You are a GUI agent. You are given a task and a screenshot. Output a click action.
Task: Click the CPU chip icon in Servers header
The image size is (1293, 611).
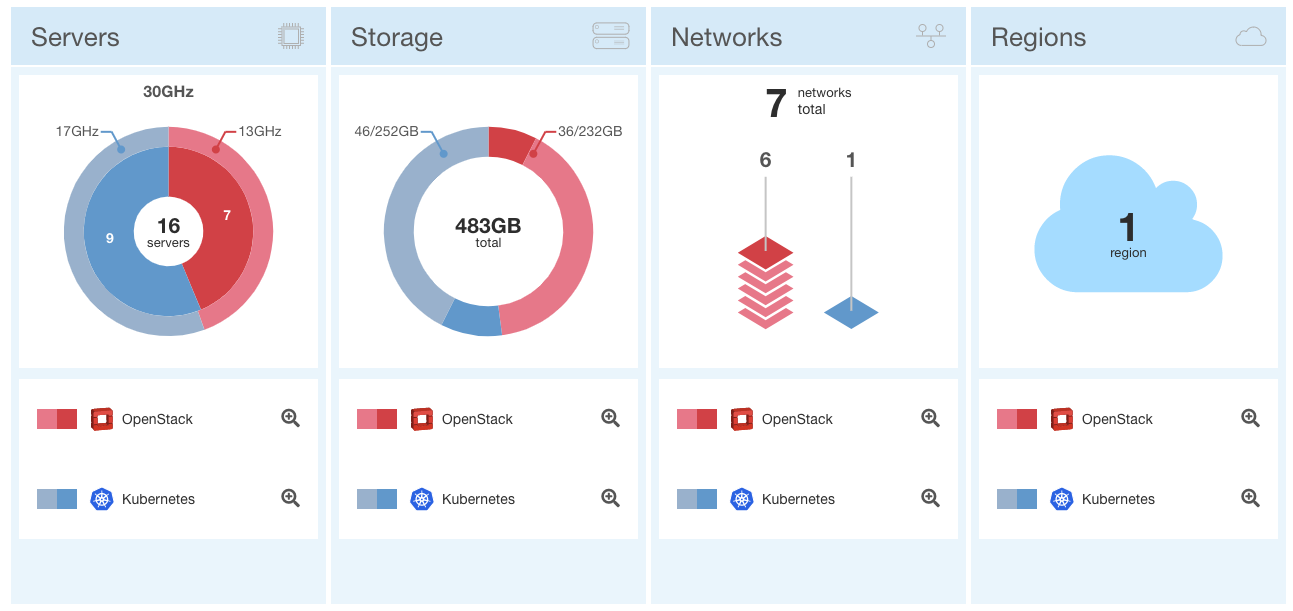(x=290, y=37)
